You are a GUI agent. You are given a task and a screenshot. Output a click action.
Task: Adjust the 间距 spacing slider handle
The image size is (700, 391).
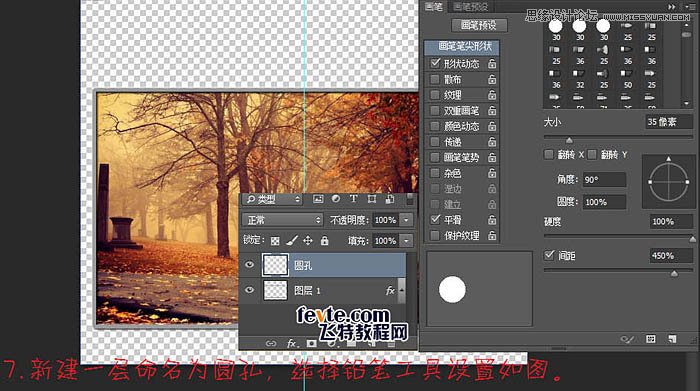[x=674, y=273]
